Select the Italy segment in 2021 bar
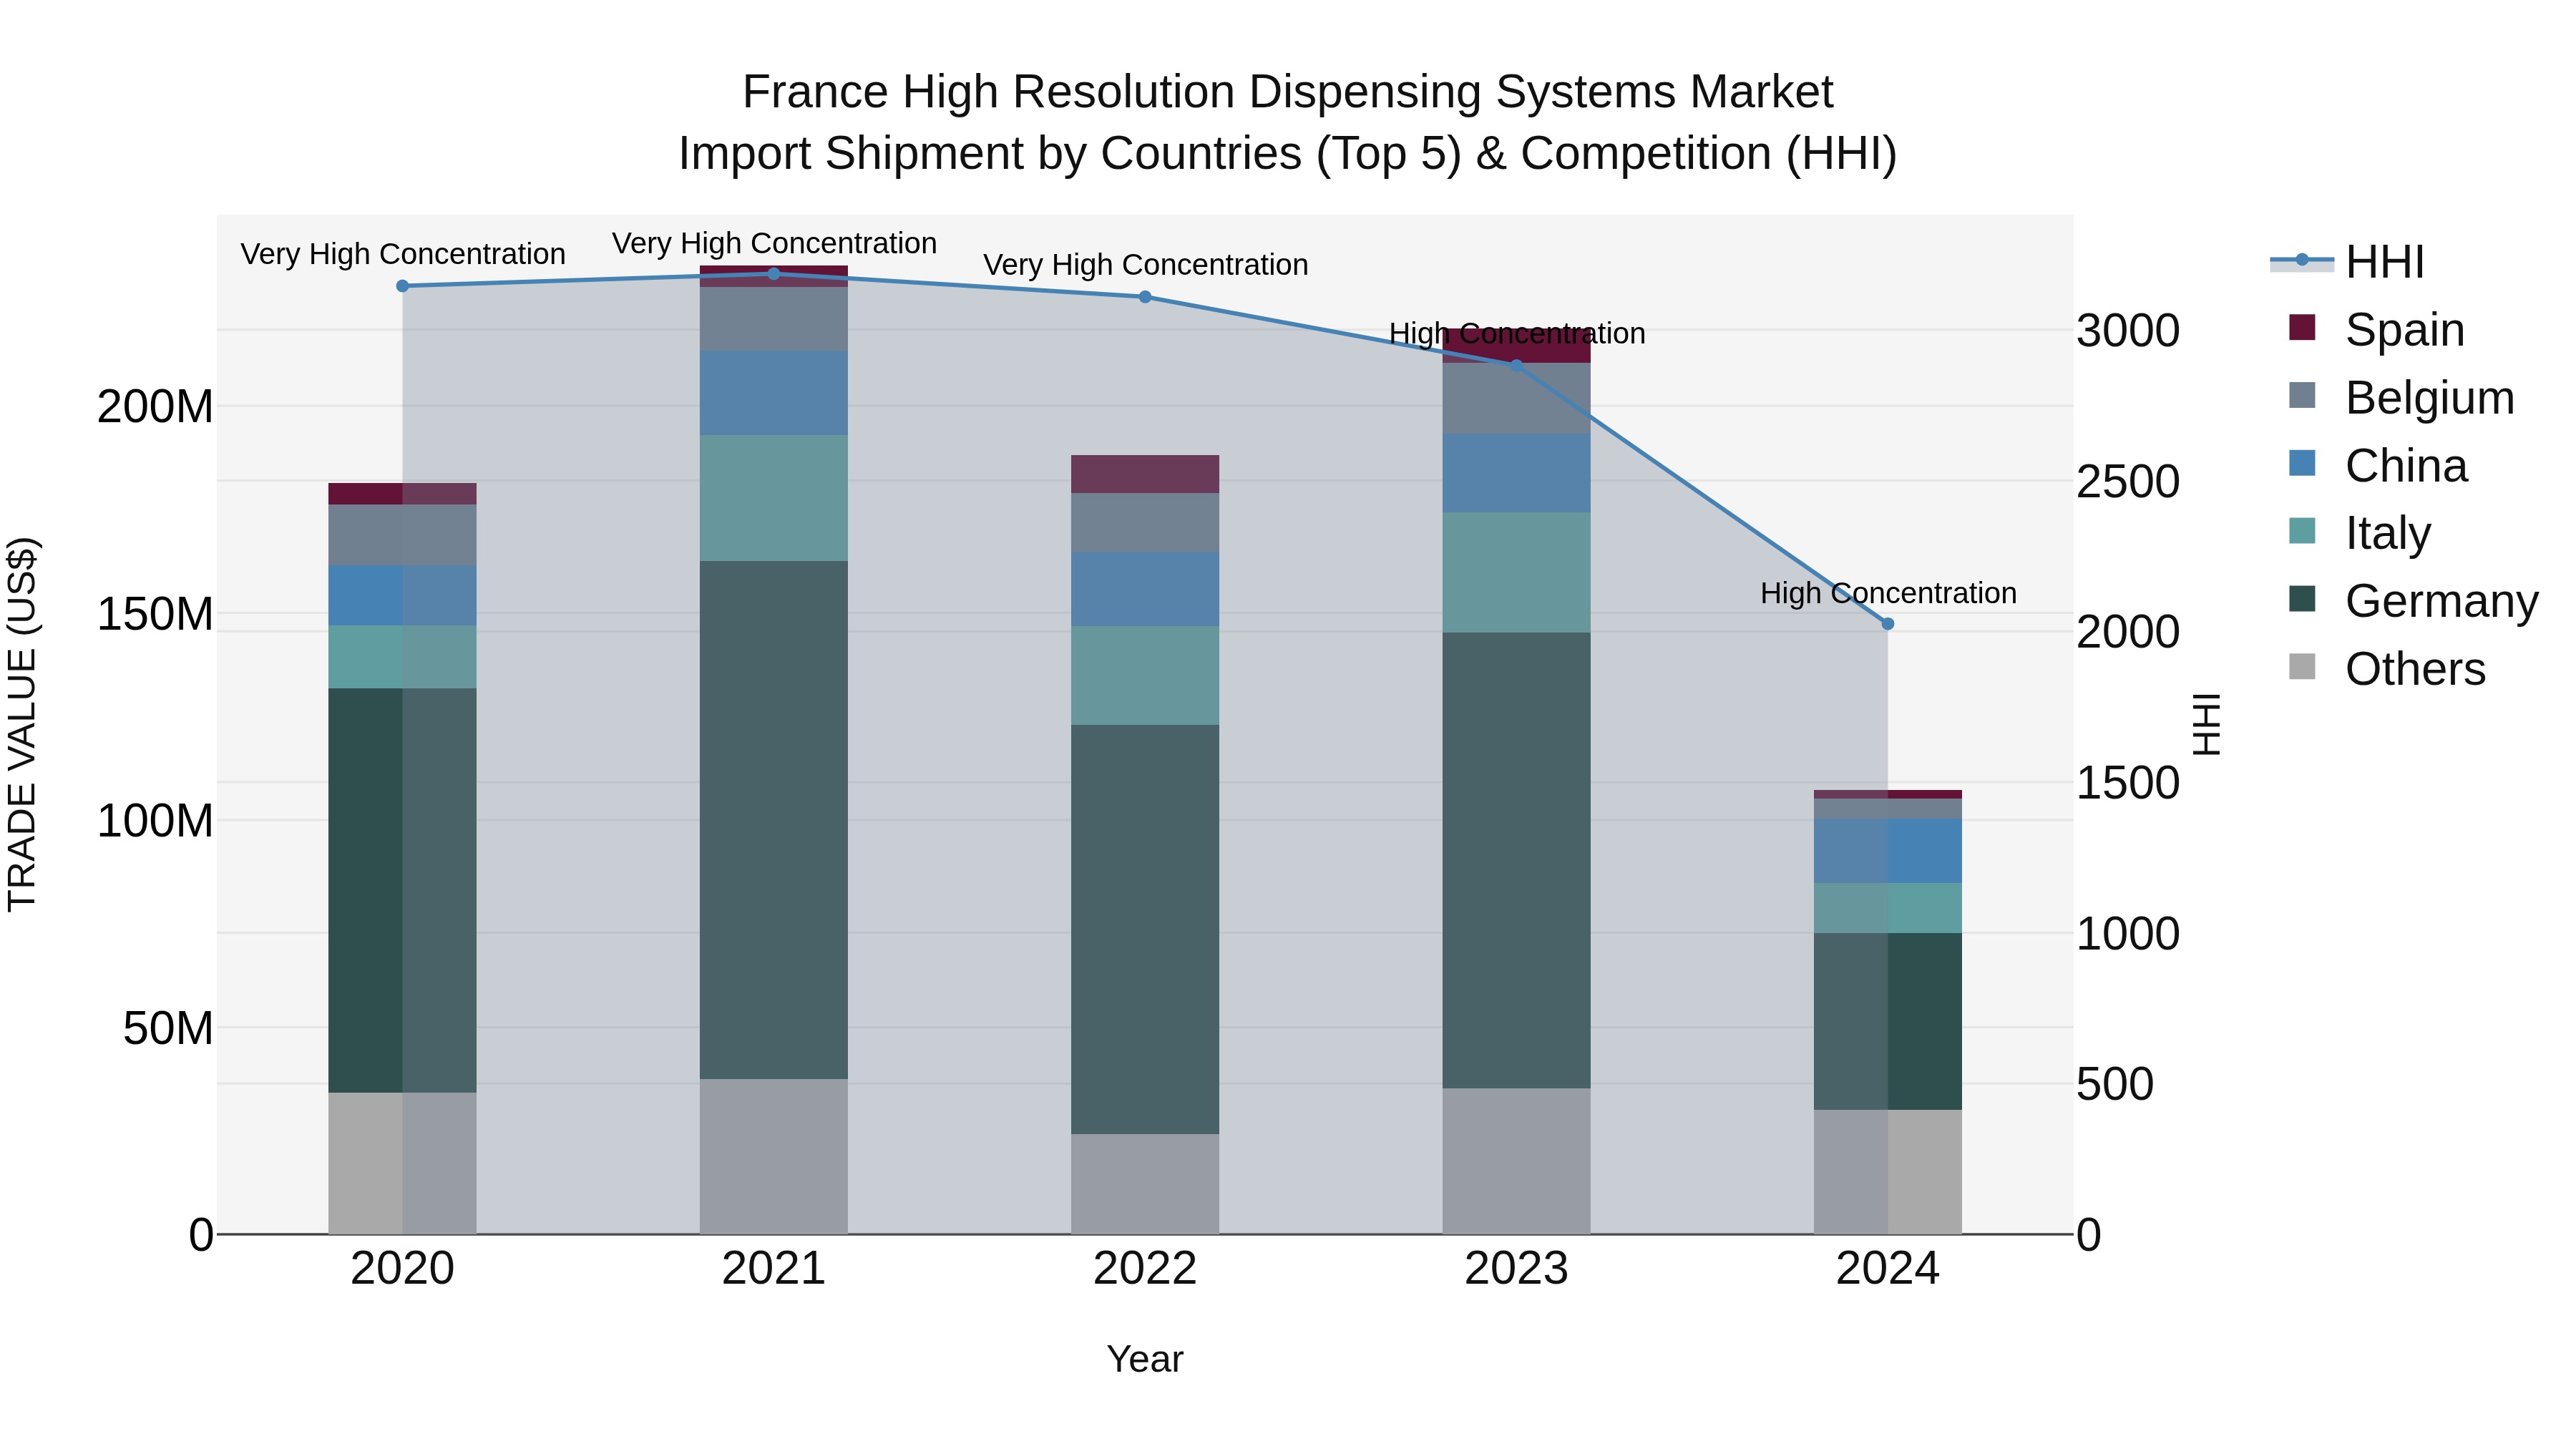This screenshot has width=2576, height=1449. 774,498
